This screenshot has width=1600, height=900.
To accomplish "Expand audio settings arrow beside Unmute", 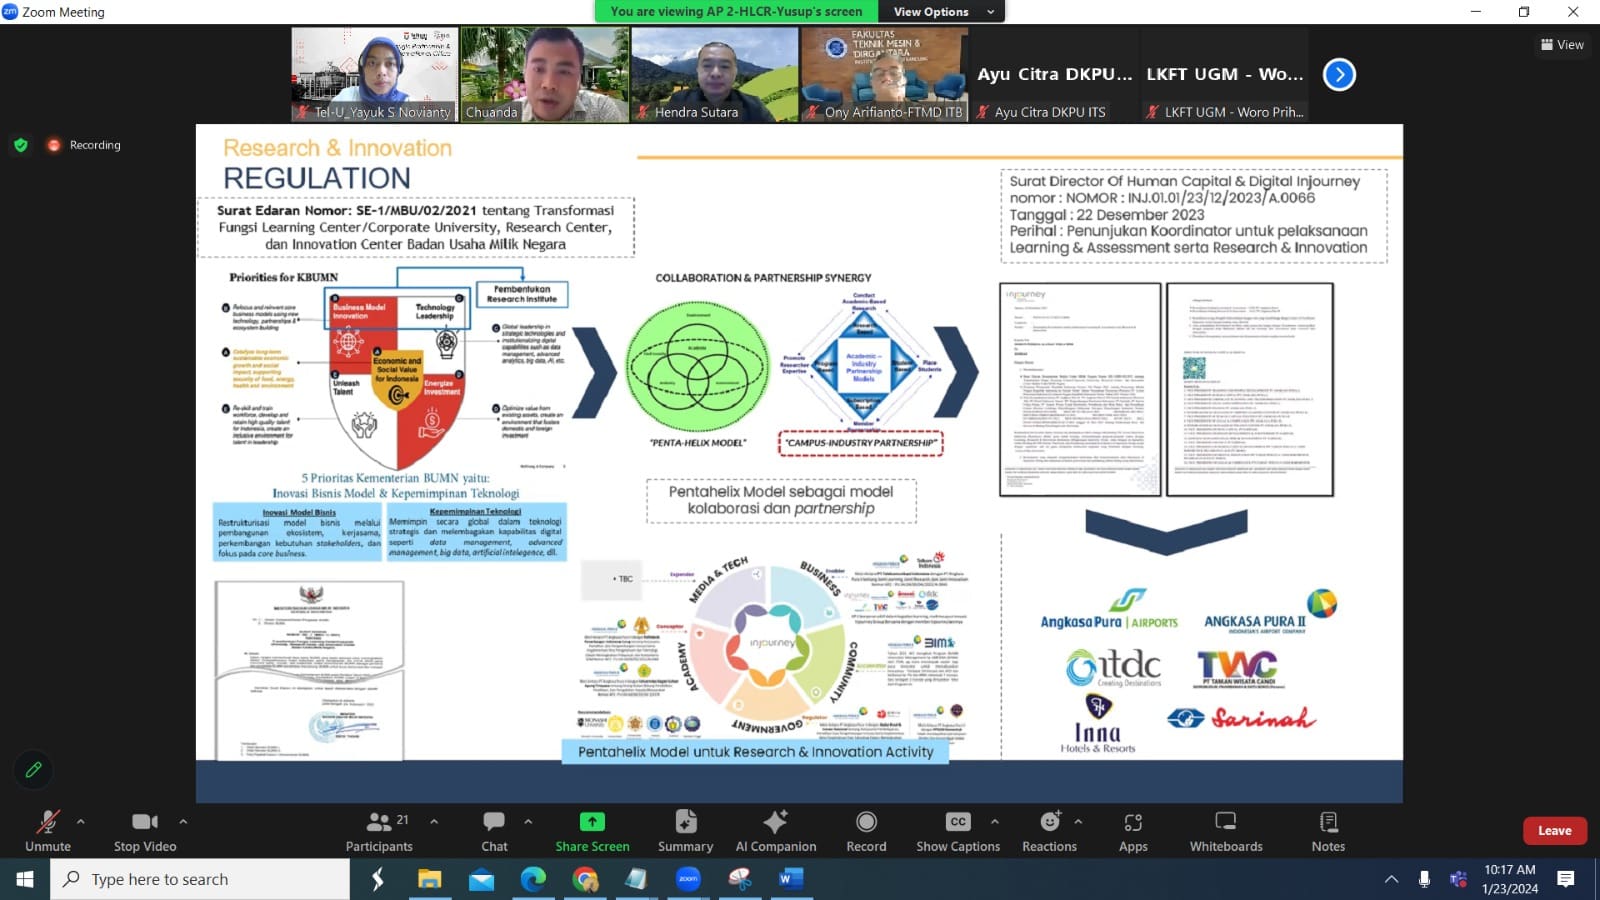I will 81,821.
